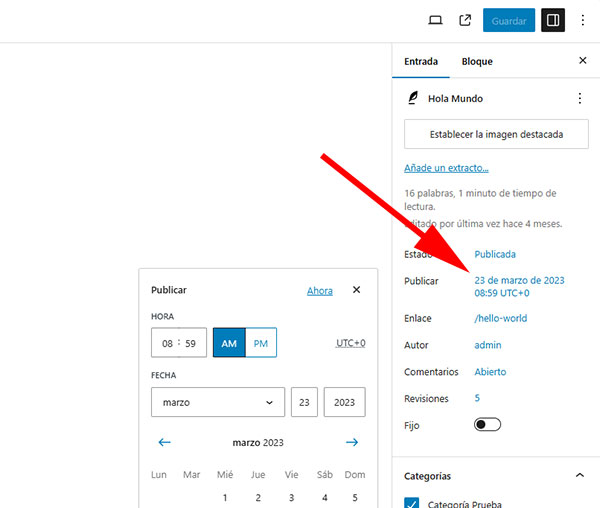Open the 5 revisions
The image size is (600, 508).
(477, 398)
